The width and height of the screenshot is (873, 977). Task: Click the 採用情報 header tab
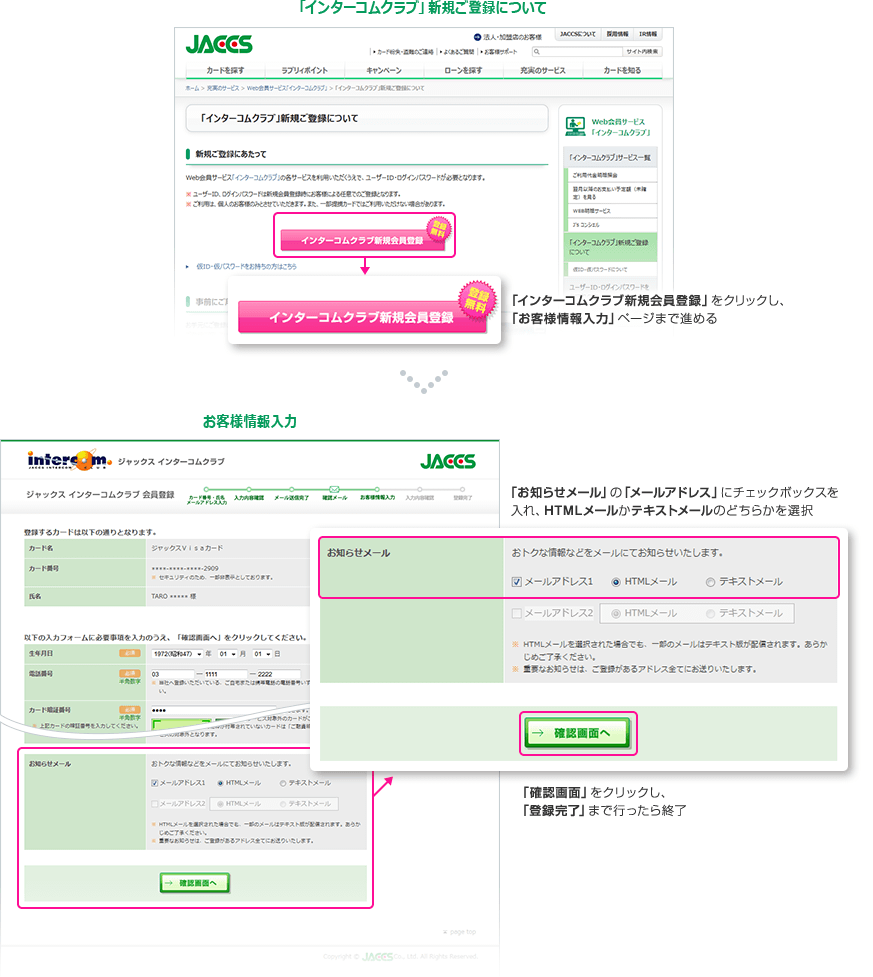tap(617, 34)
